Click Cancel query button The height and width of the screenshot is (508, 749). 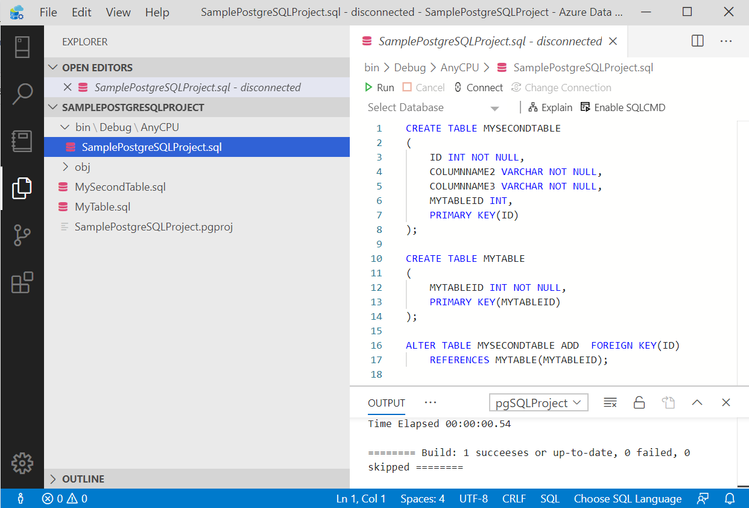(424, 87)
